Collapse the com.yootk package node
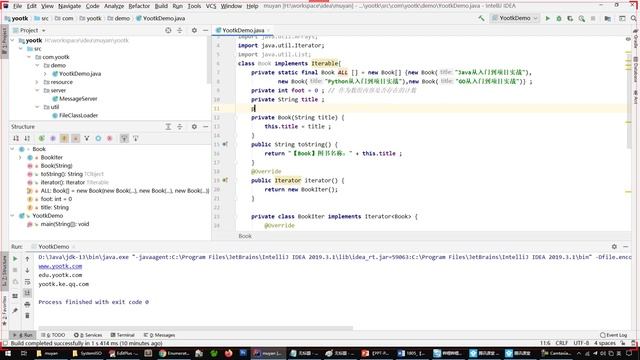640x360 pixels. (x=29, y=57)
